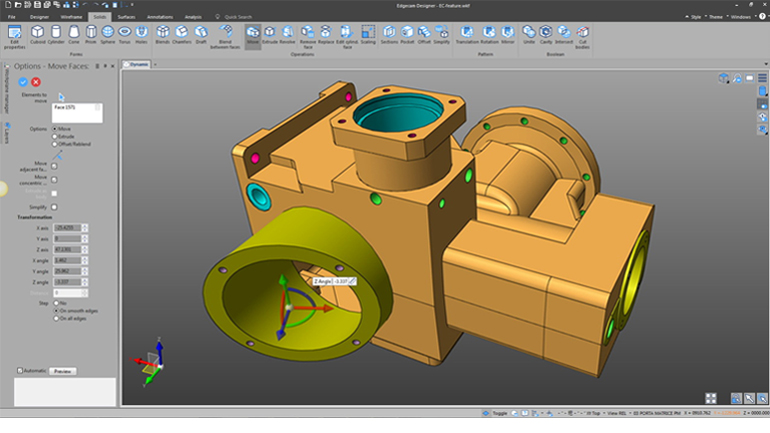
Task: Click the Y angle value field
Action: (67, 271)
